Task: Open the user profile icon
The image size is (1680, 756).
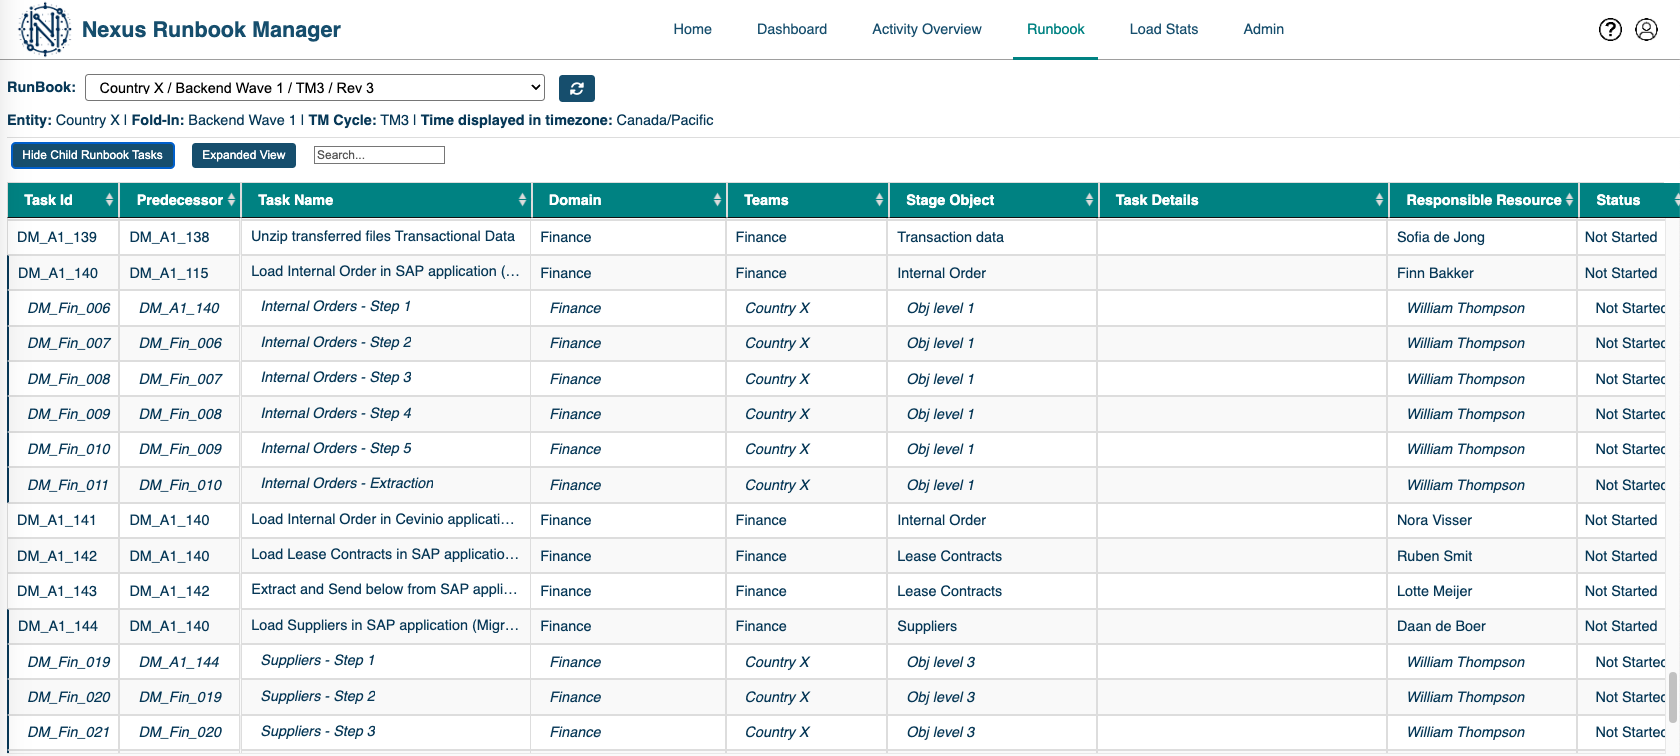Action: point(1646,30)
